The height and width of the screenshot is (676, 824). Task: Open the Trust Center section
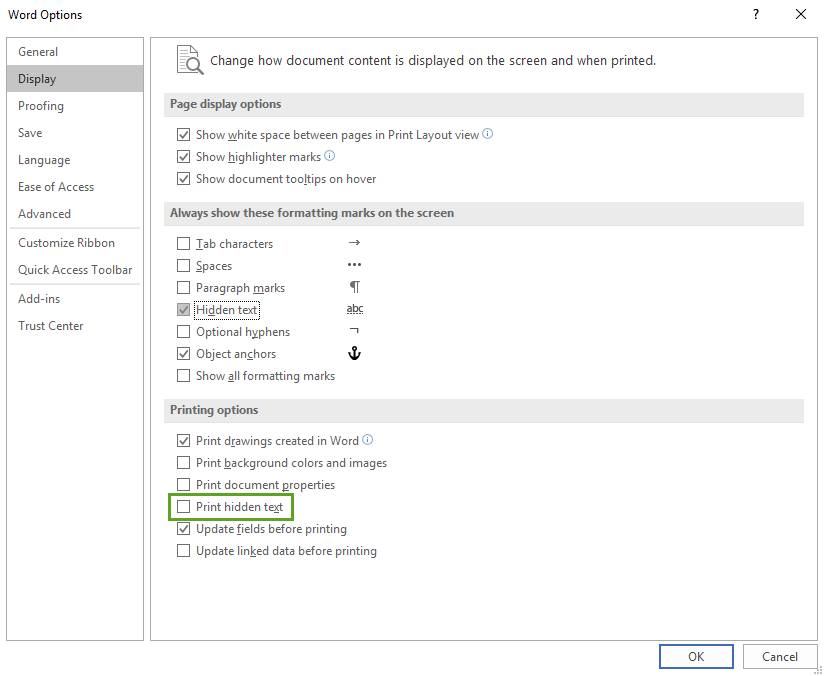click(x=51, y=326)
